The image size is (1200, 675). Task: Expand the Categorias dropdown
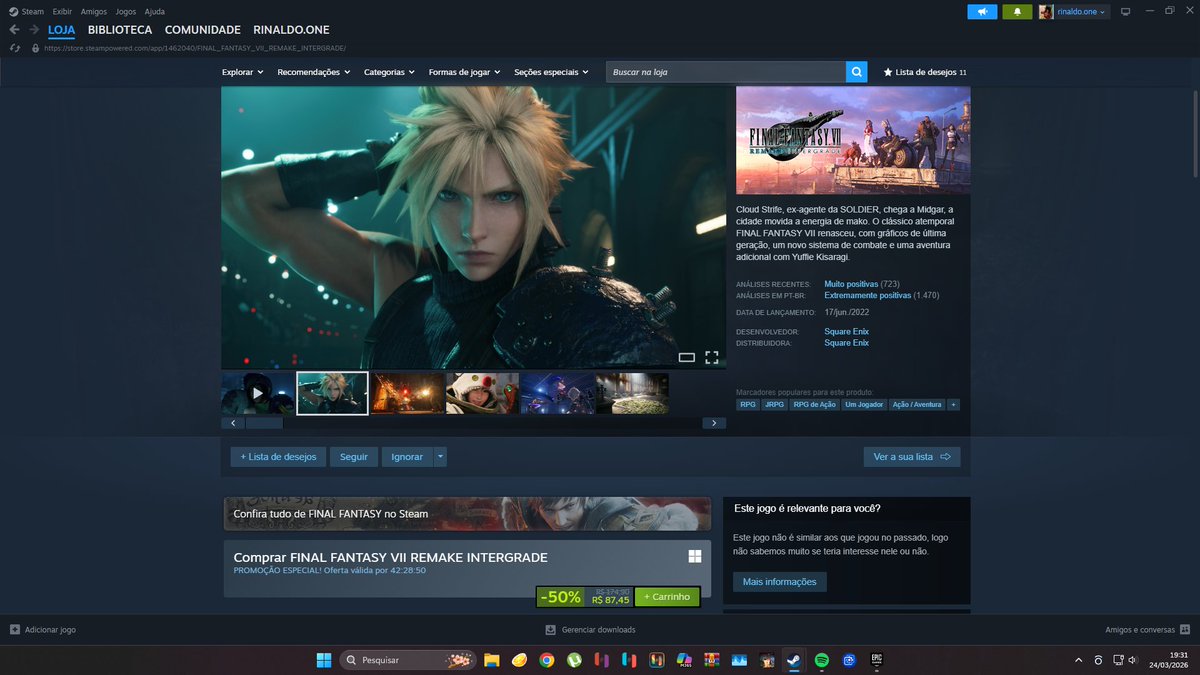click(390, 72)
